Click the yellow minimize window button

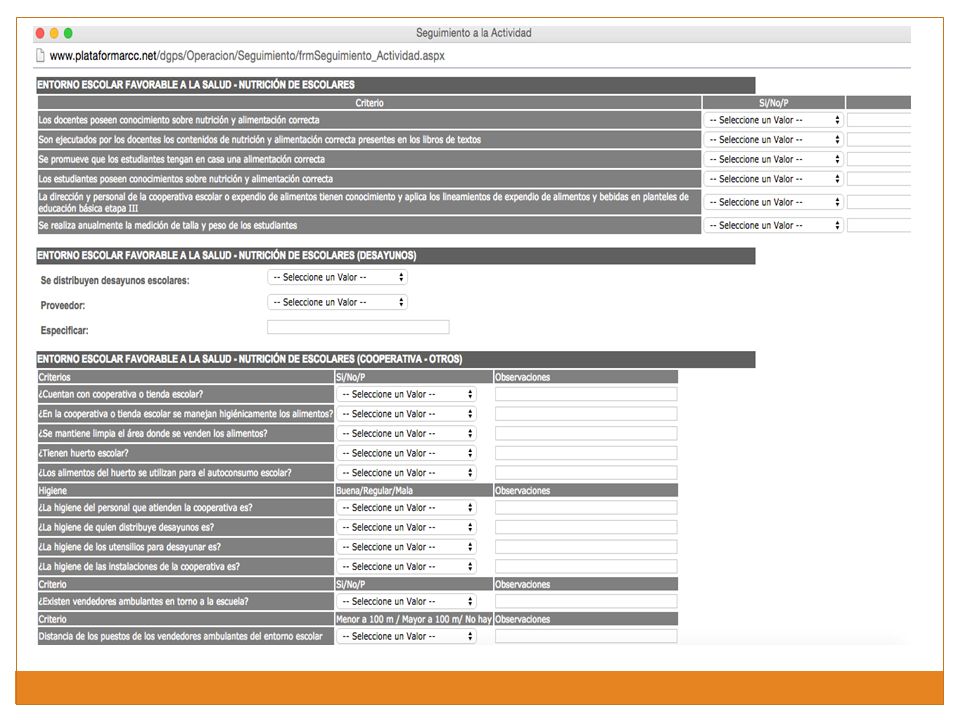point(54,33)
